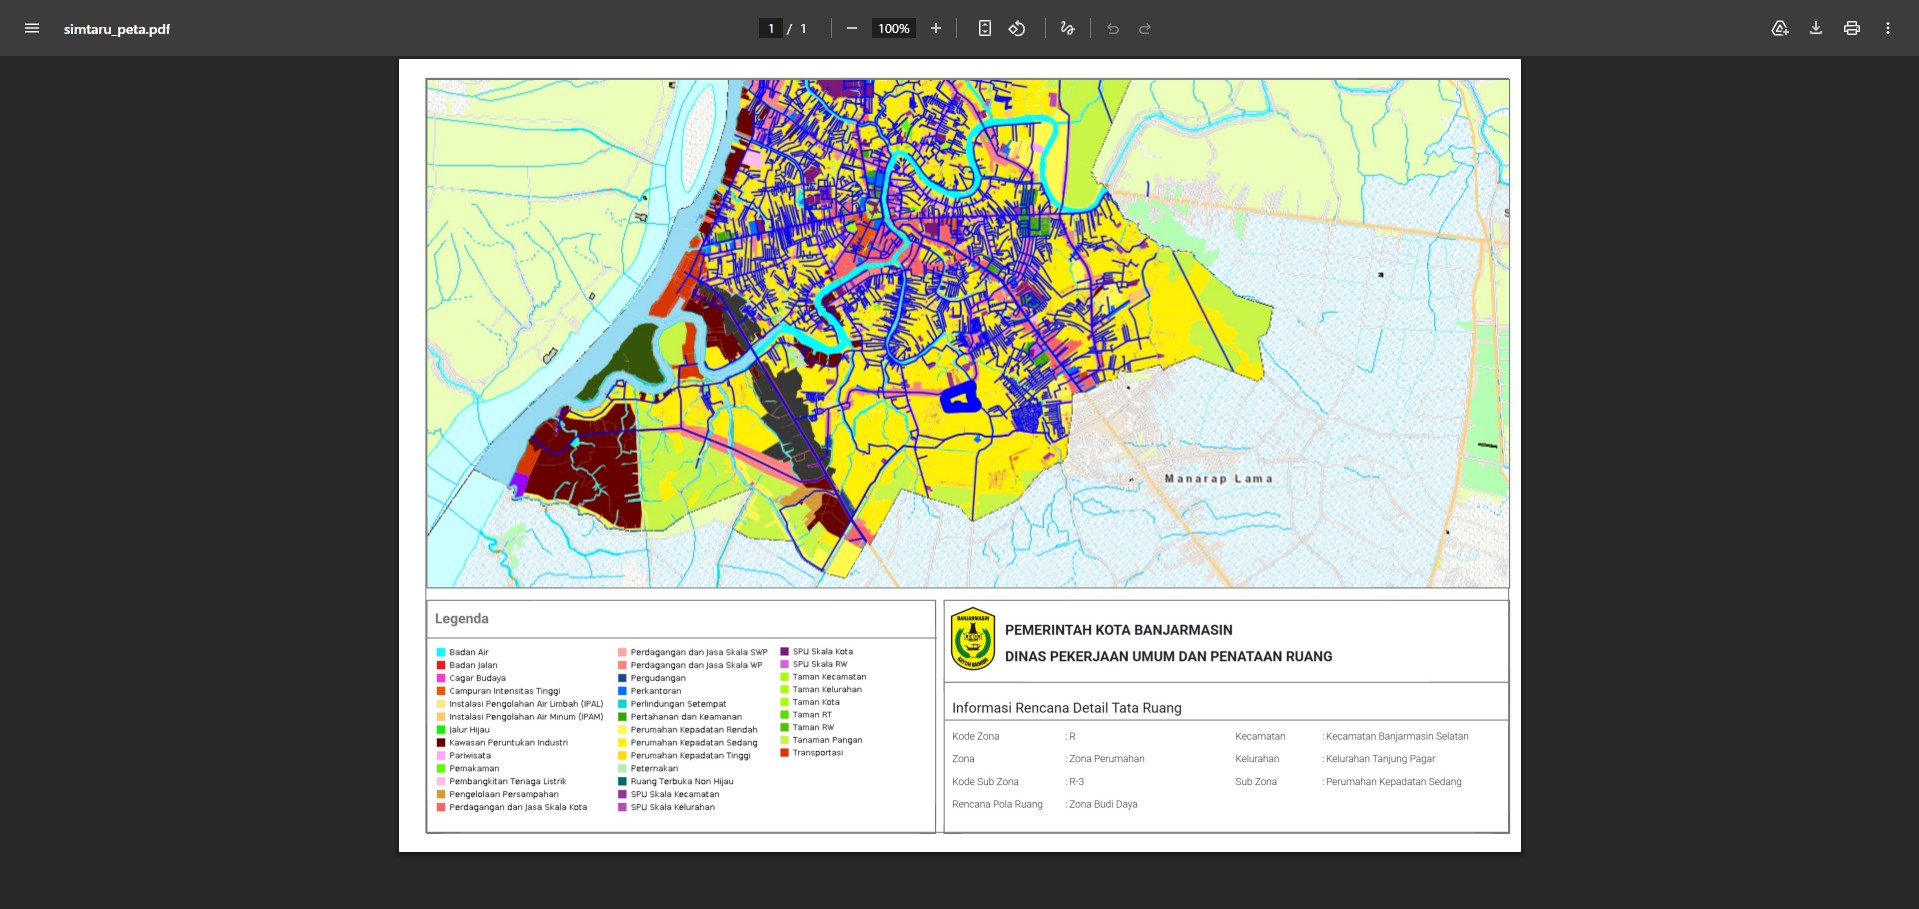Click the Banjarmasin city emblem logo
Screen dimensions: 1919x909
pyautogui.click(x=972, y=639)
